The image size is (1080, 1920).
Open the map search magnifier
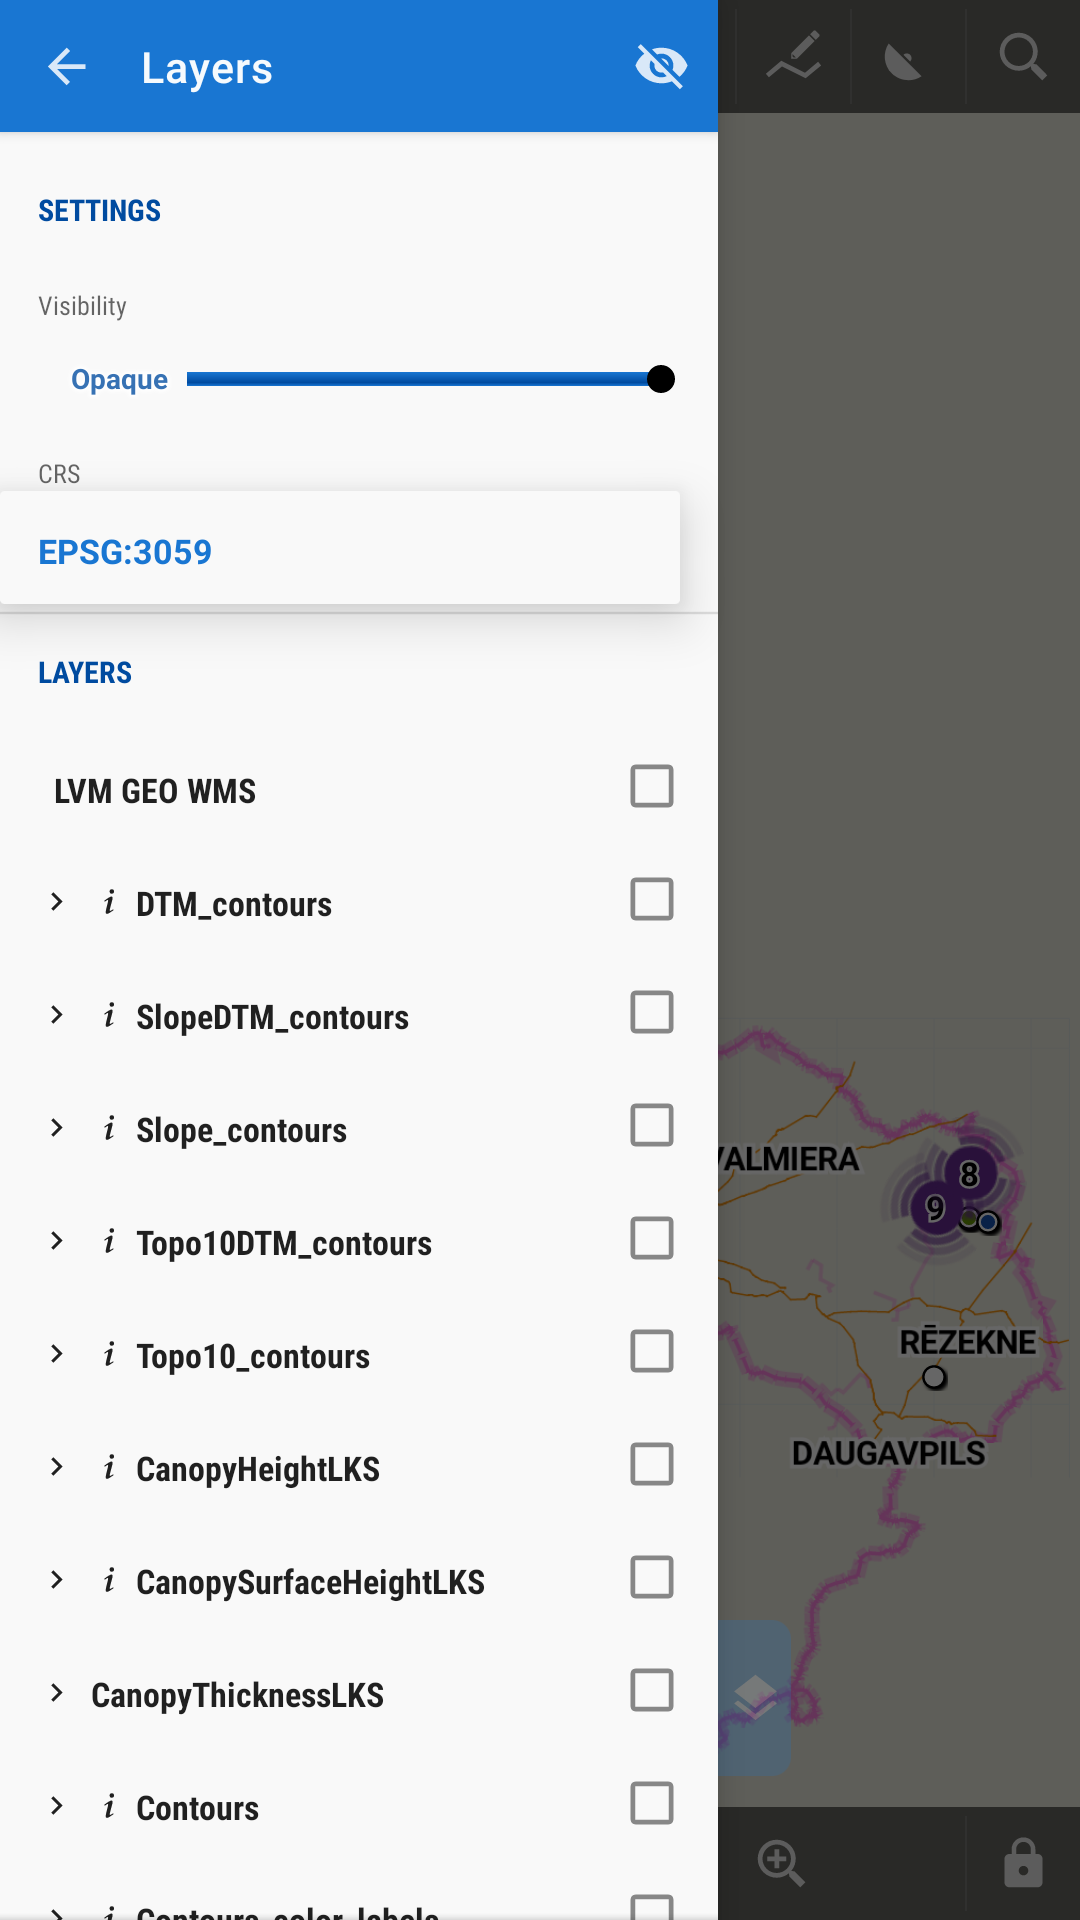click(x=1022, y=56)
